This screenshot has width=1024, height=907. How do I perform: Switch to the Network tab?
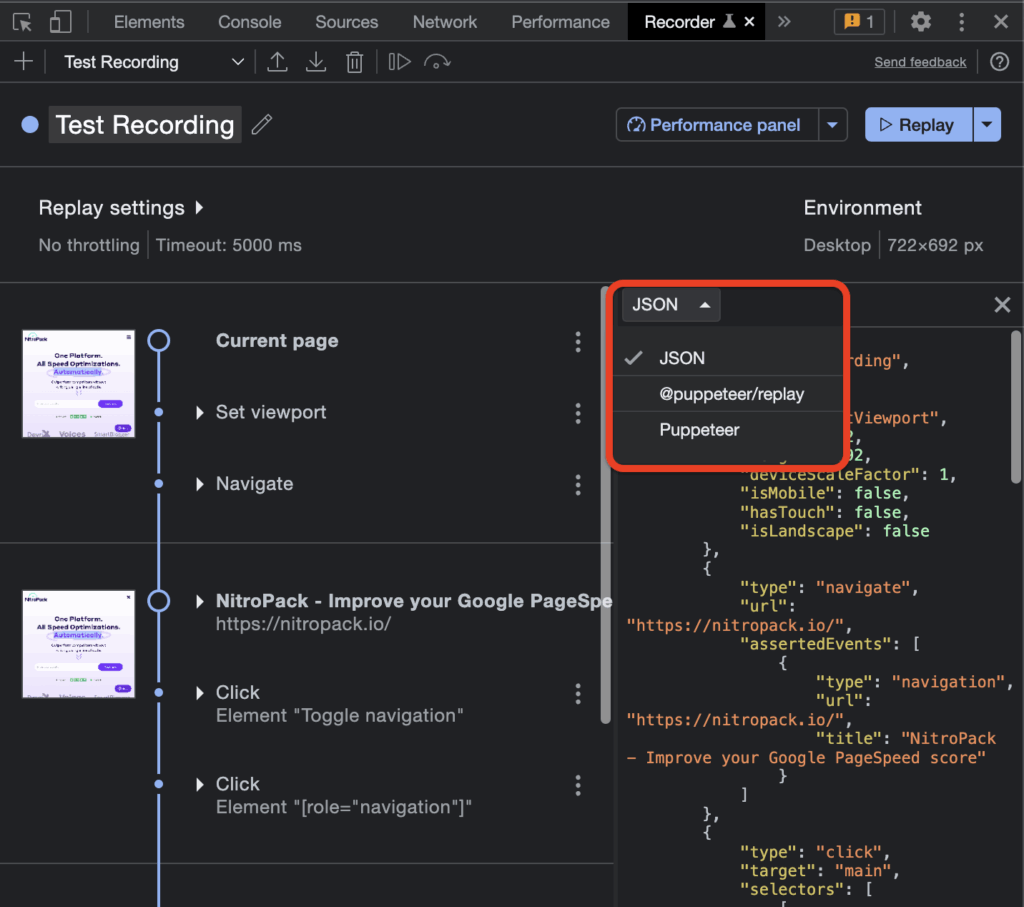[x=444, y=21]
